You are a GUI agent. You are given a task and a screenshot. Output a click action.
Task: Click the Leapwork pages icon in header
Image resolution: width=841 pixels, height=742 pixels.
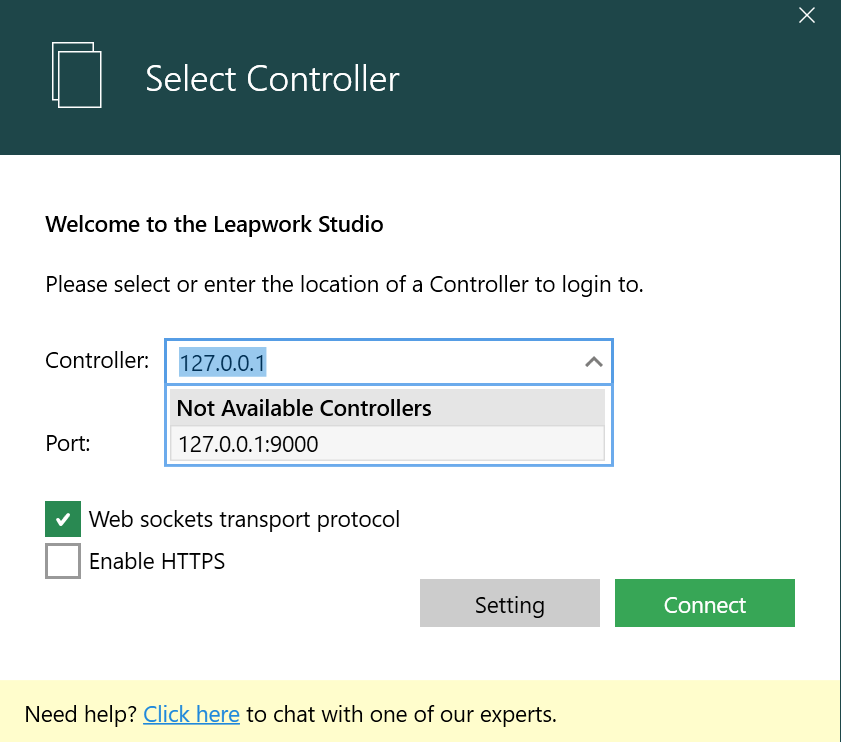(x=76, y=75)
